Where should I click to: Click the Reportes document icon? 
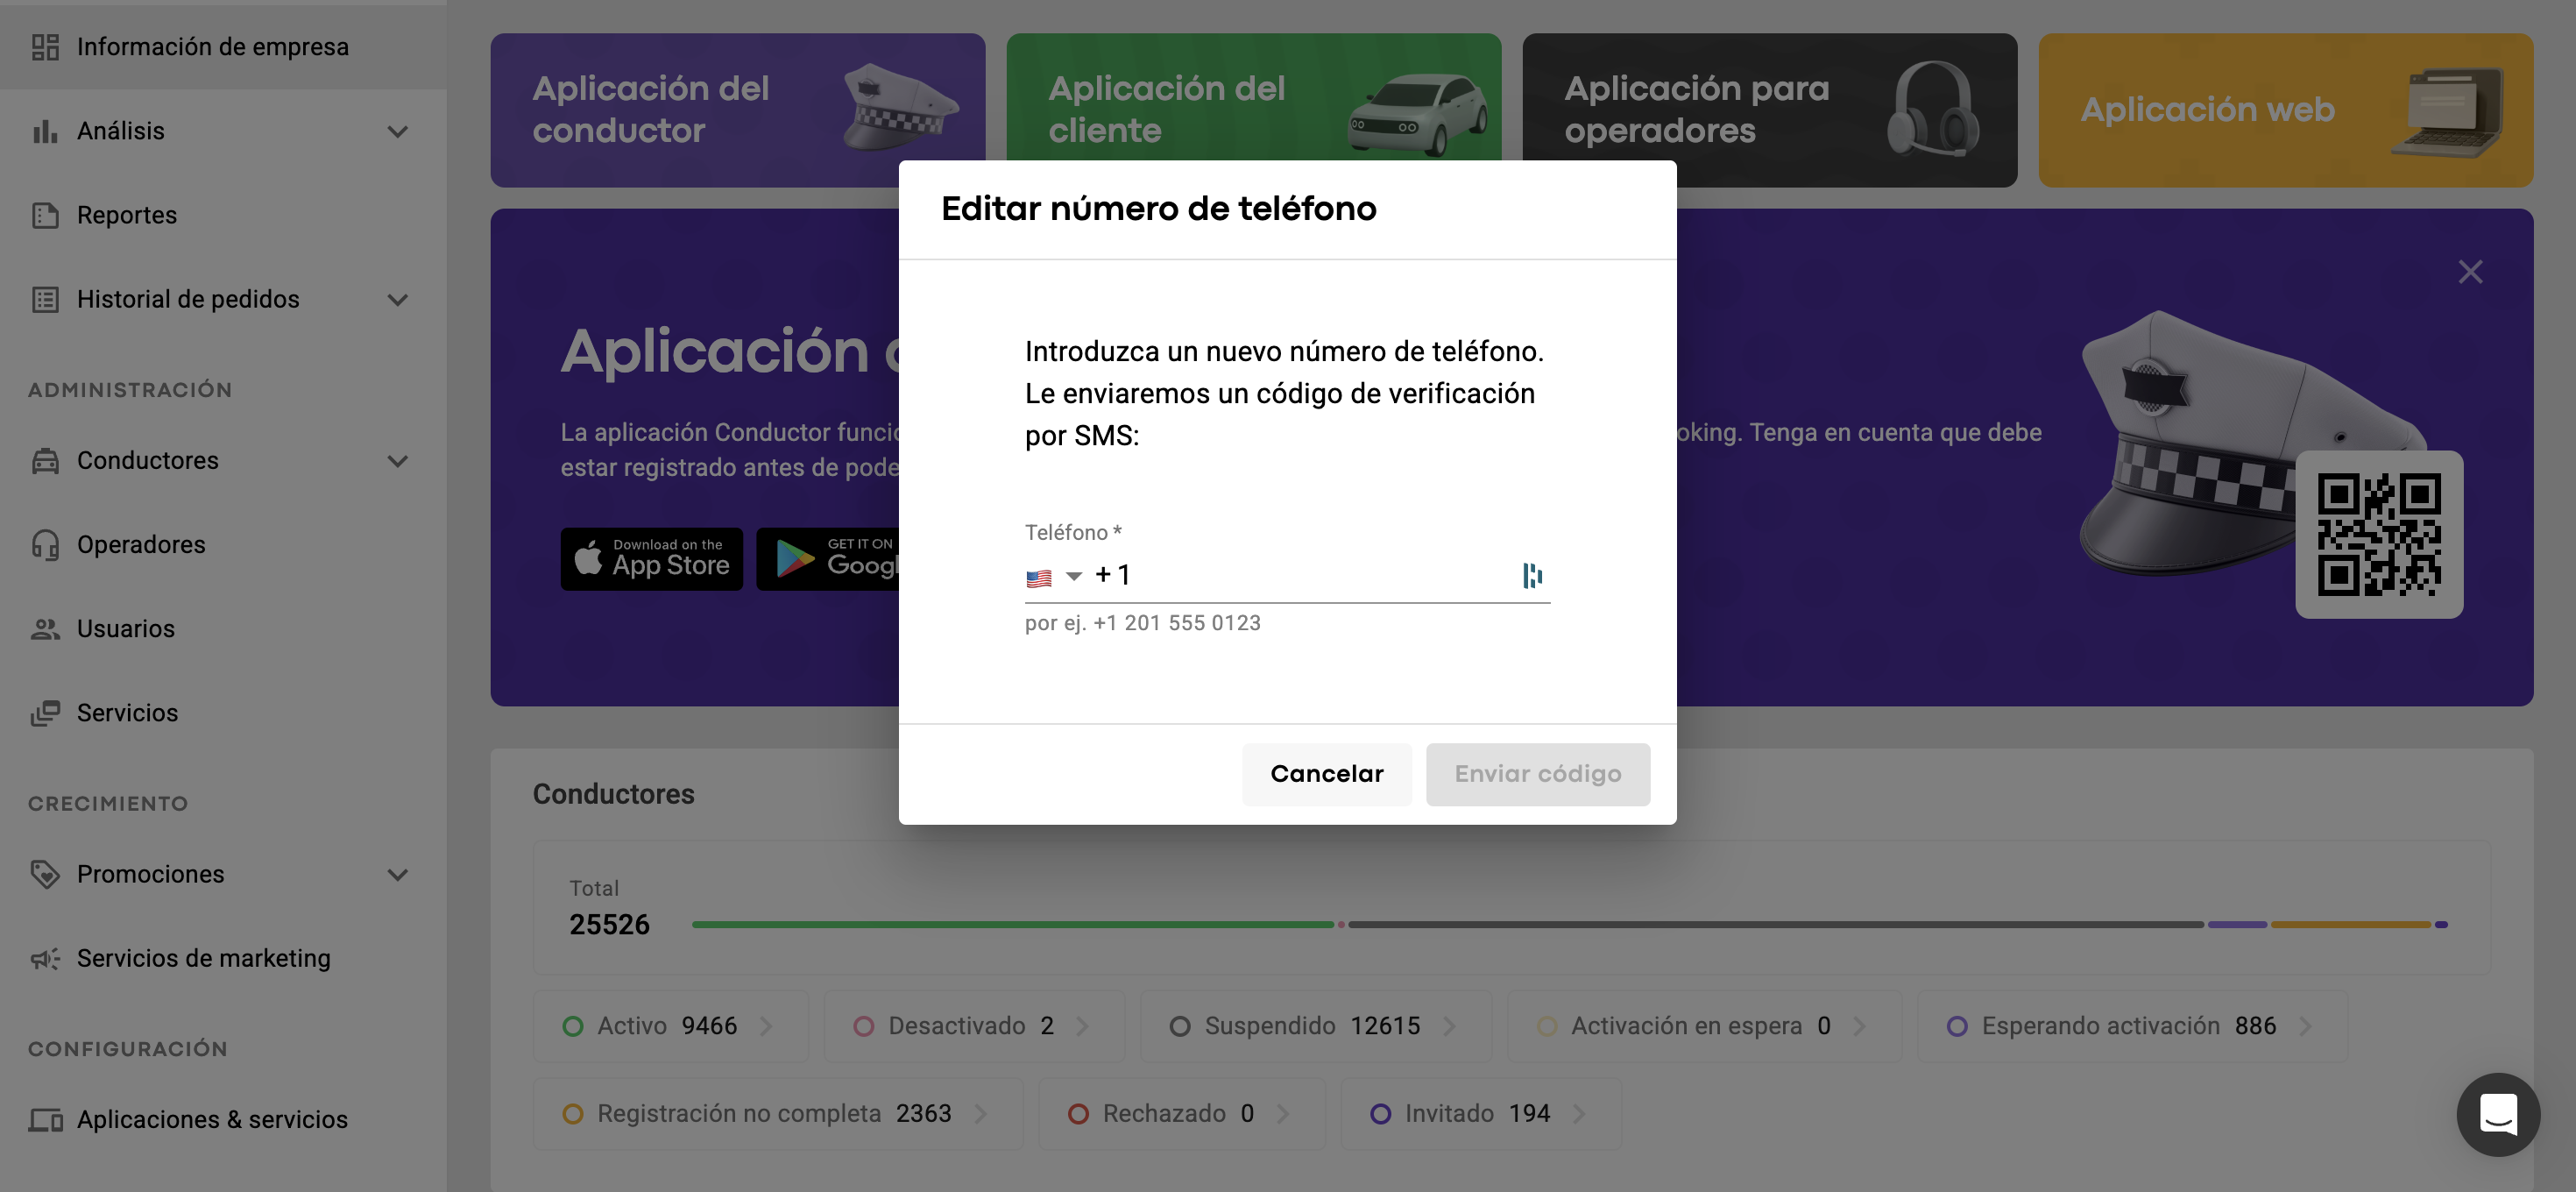coord(45,215)
